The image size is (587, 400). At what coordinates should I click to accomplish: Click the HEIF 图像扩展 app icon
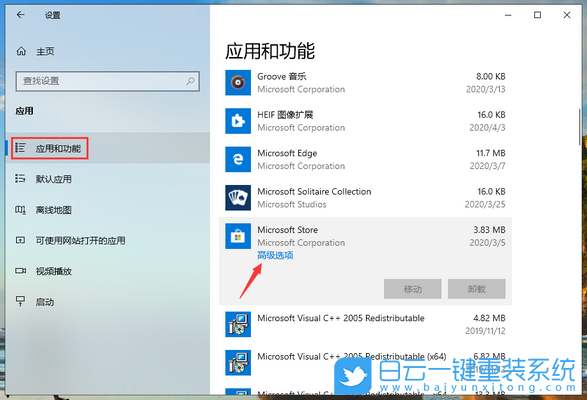tap(238, 121)
